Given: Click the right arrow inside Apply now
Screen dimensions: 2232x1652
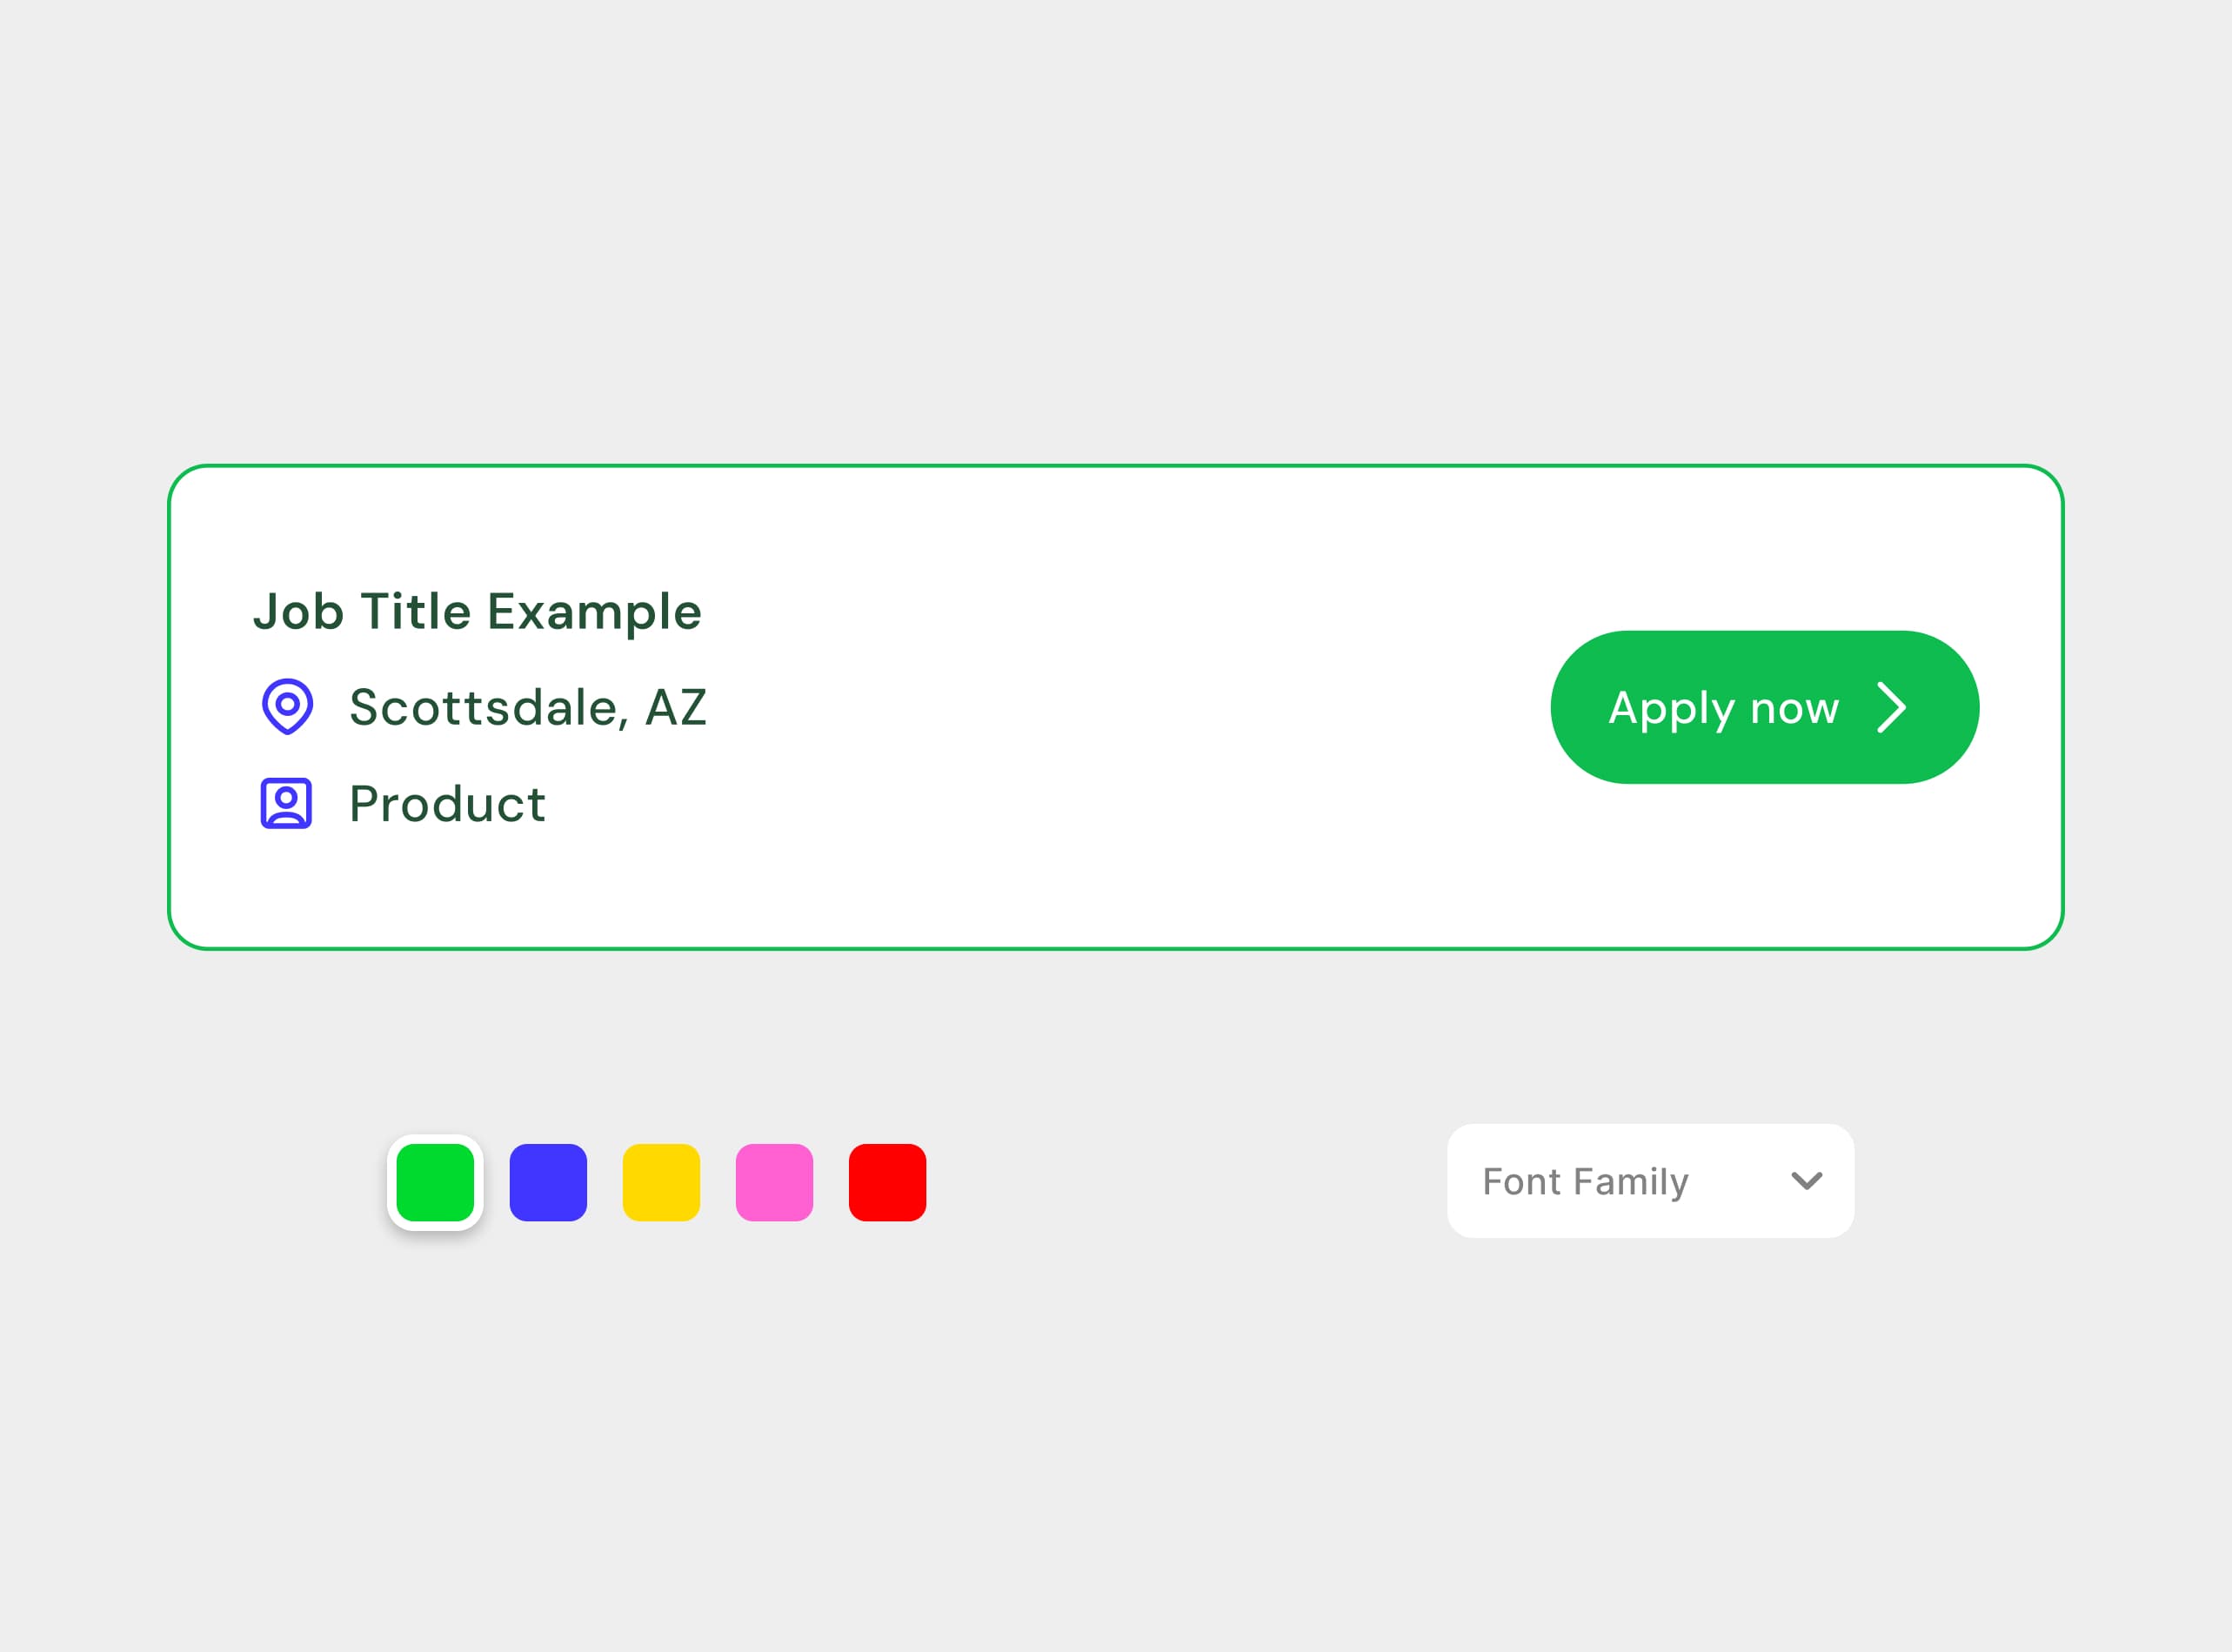Looking at the screenshot, I should pyautogui.click(x=1890, y=708).
